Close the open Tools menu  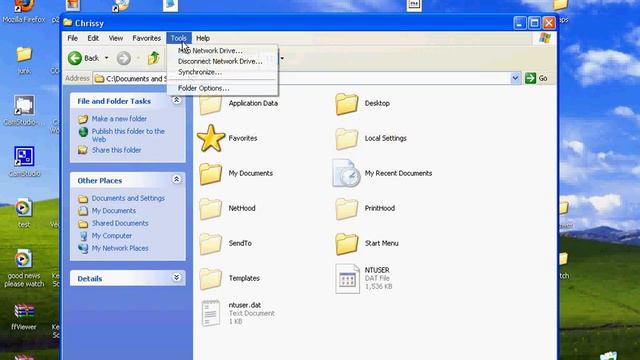pyautogui.click(x=179, y=38)
